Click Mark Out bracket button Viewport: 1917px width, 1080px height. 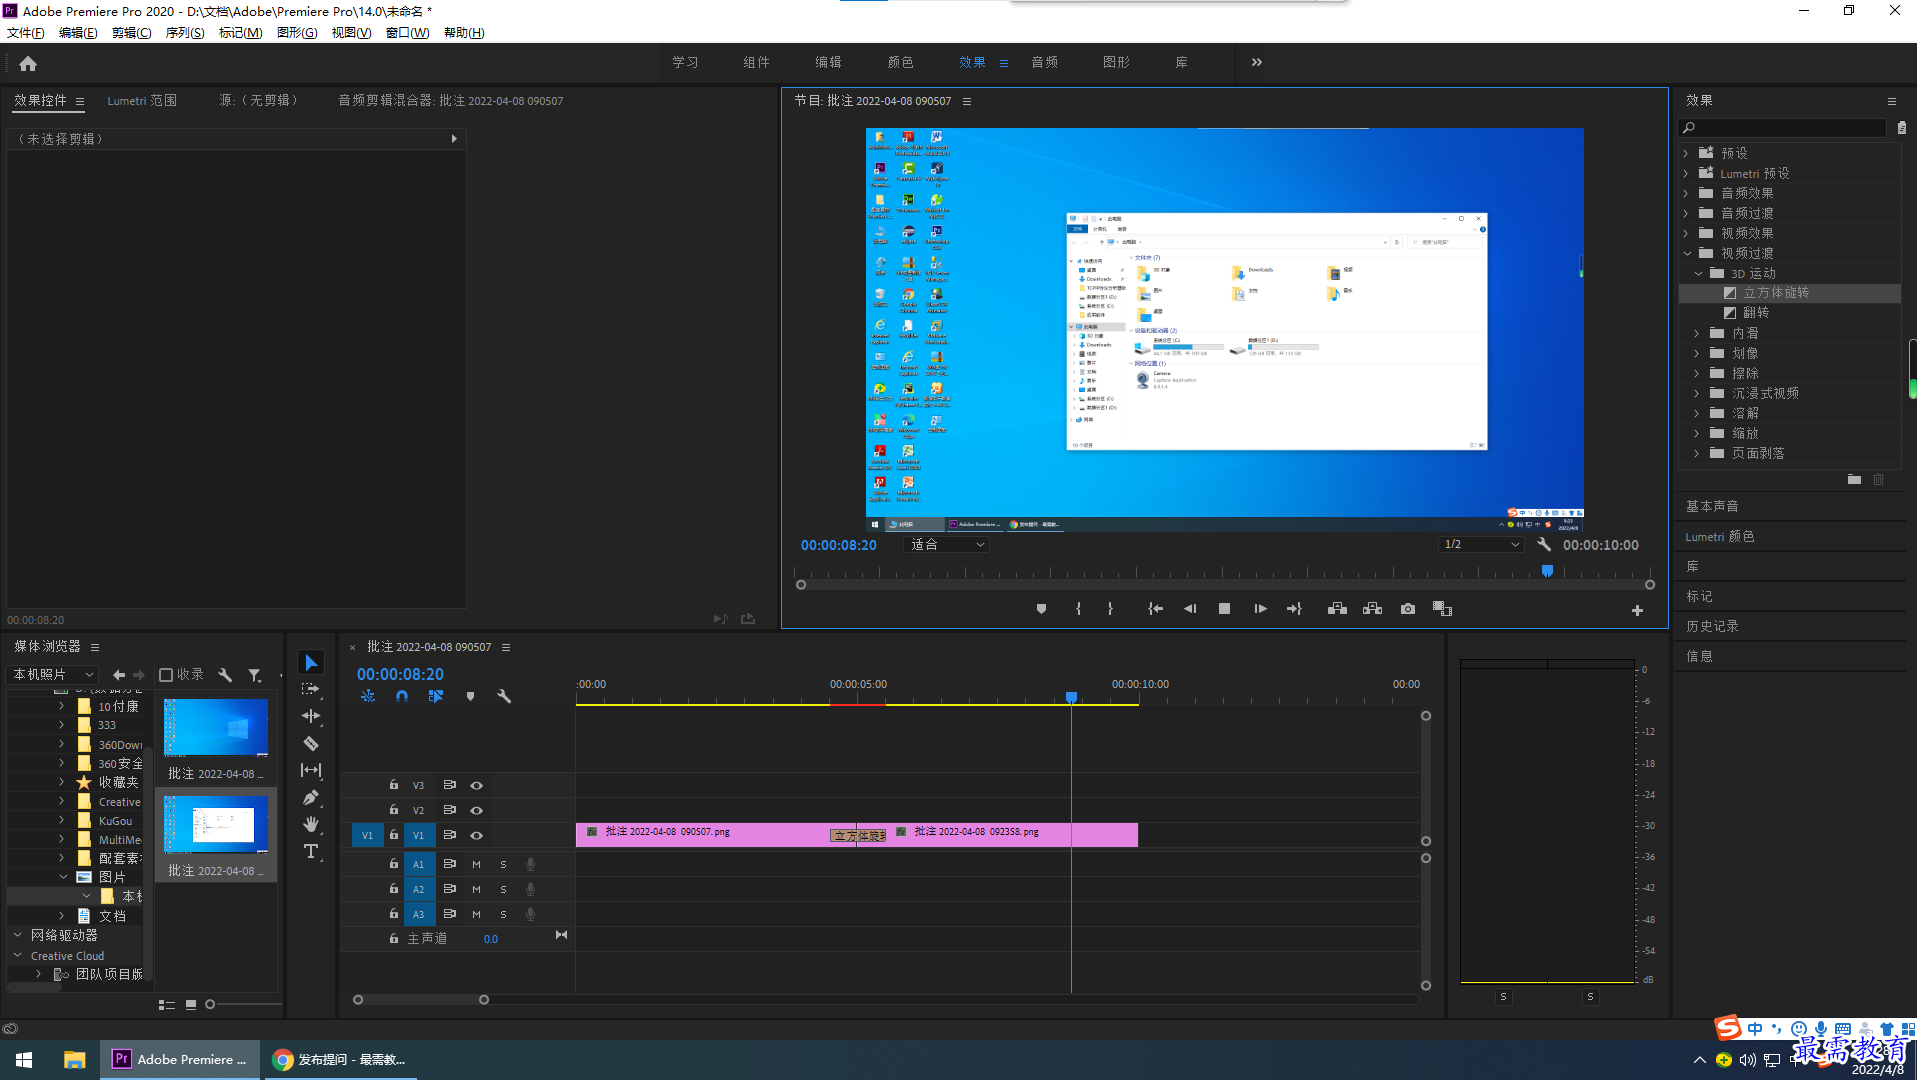point(1110,609)
